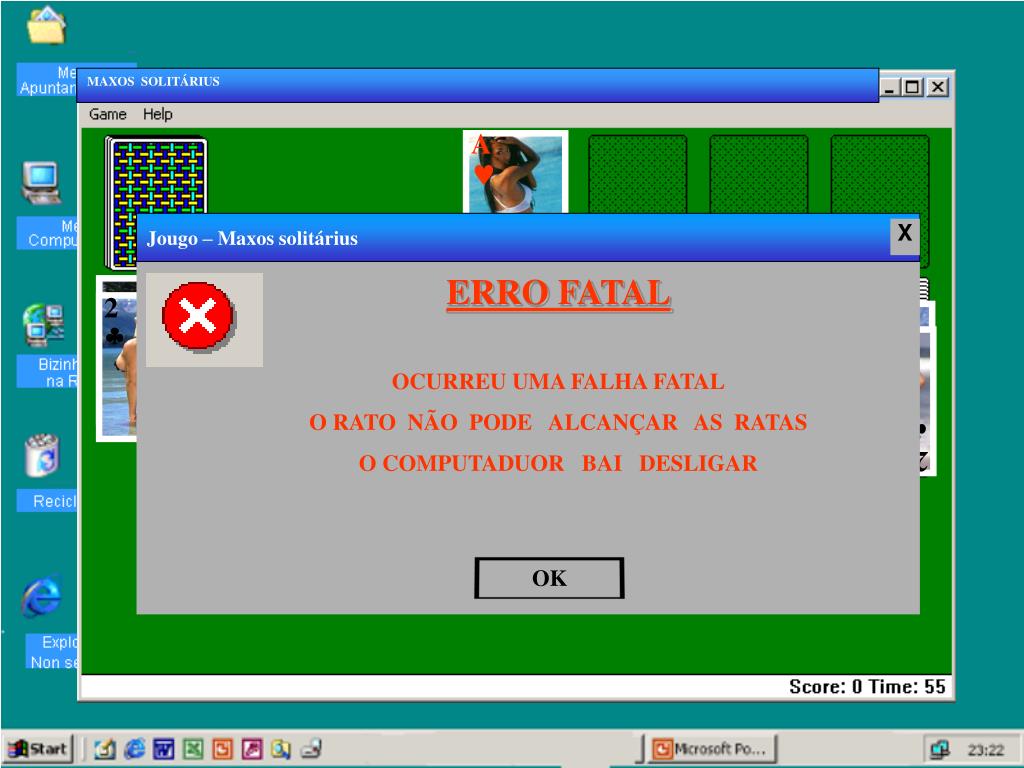Launch Excel from the quick launch bar
Screen dimensions: 1024x768
click(x=193, y=749)
